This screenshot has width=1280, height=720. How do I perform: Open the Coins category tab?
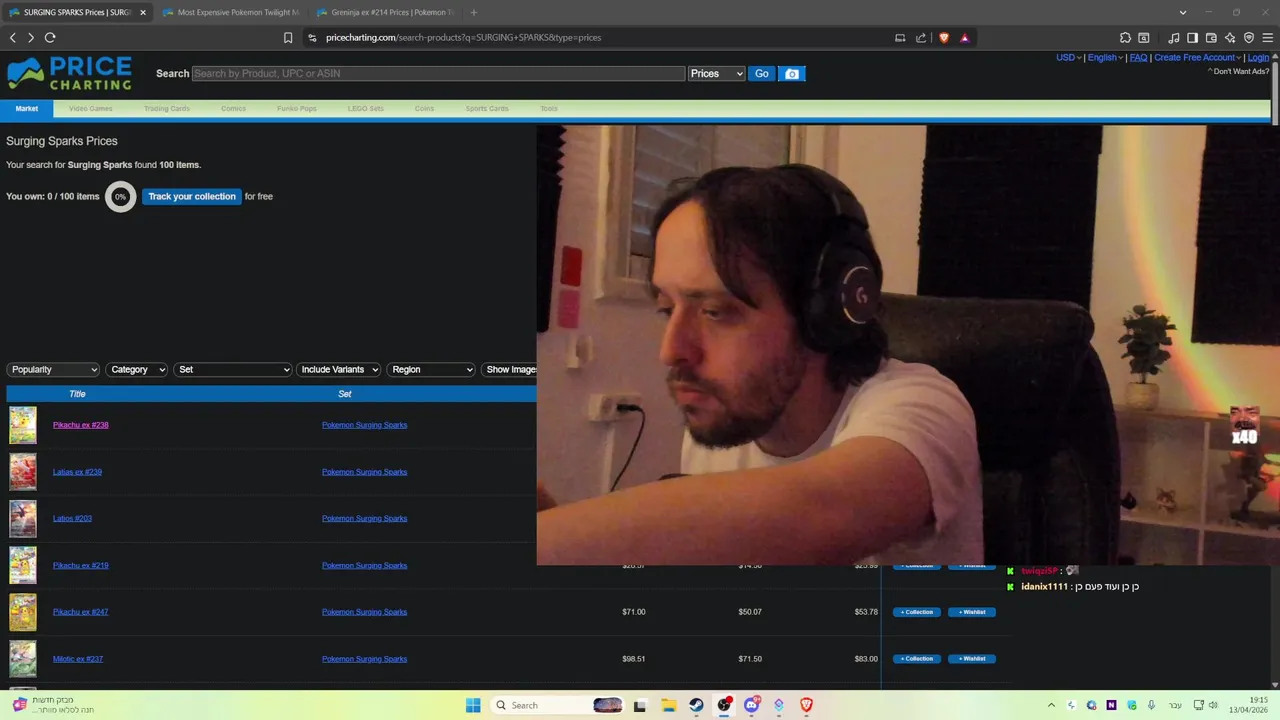(424, 108)
